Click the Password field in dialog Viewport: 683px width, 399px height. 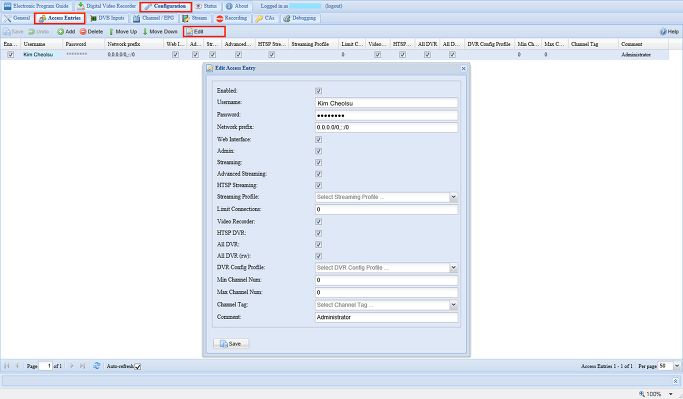tap(386, 115)
